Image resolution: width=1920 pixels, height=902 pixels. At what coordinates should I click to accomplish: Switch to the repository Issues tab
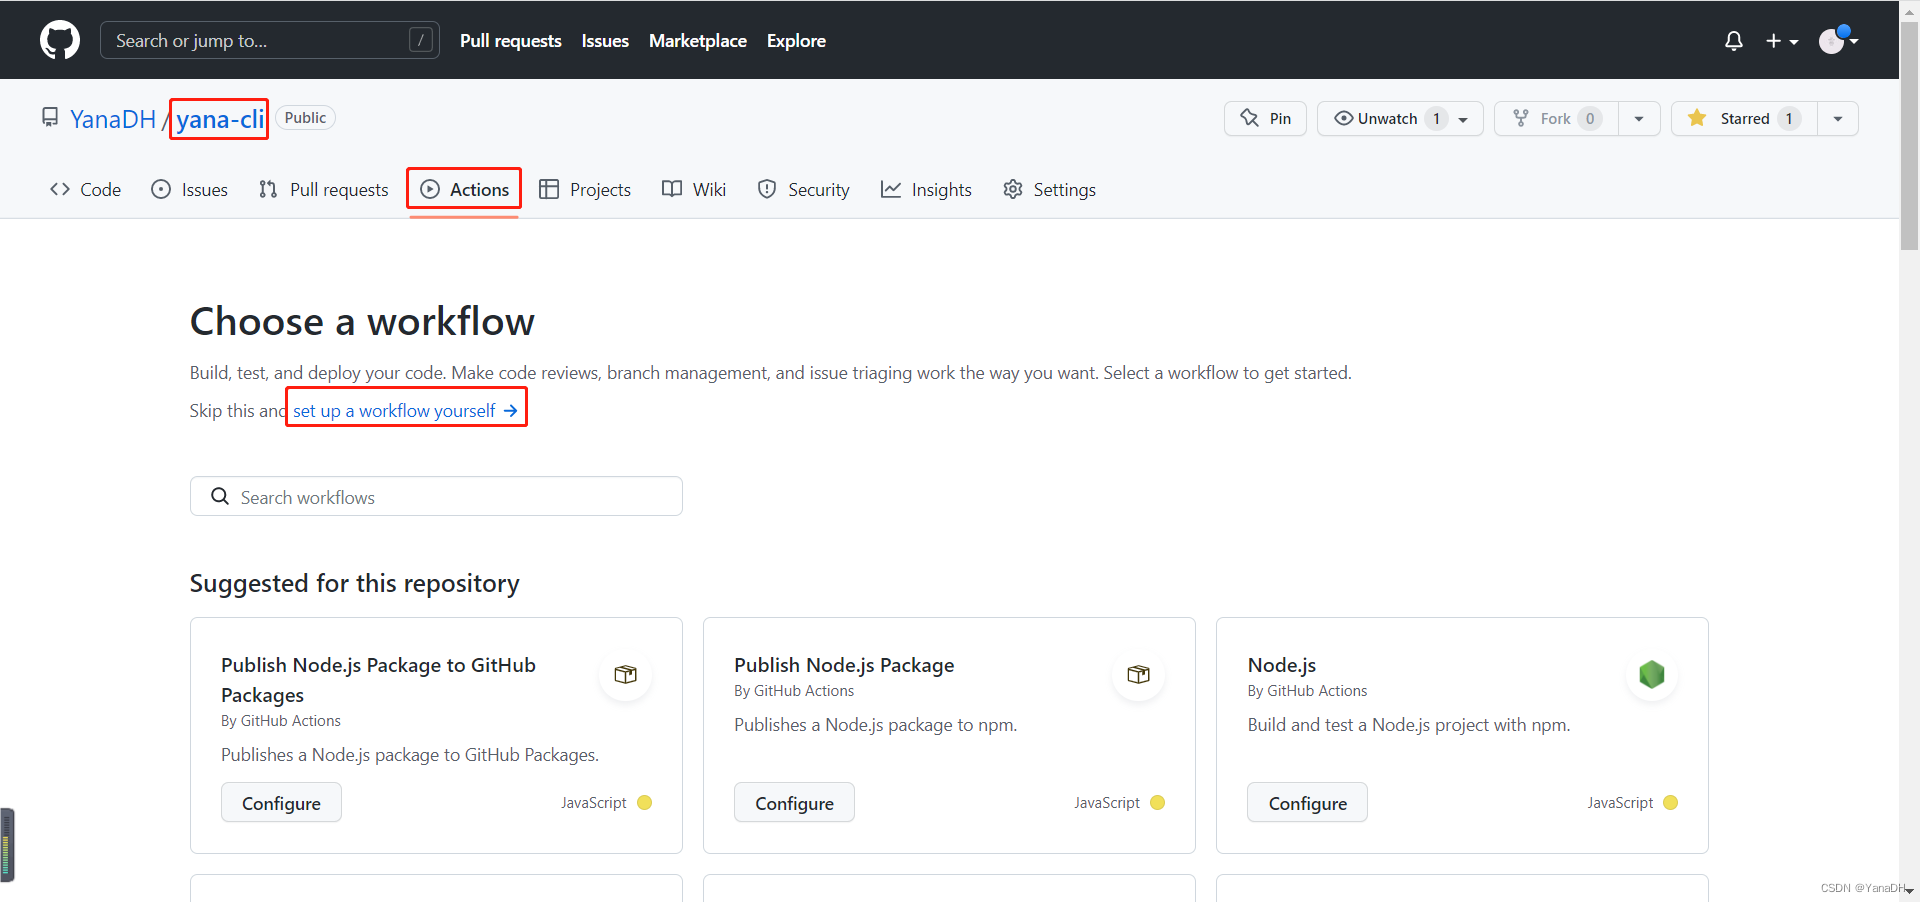tap(189, 189)
